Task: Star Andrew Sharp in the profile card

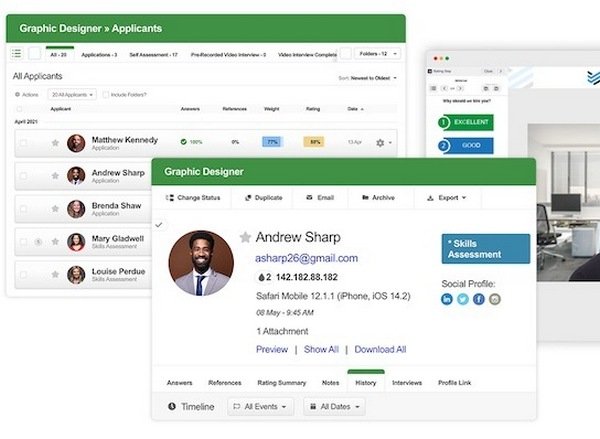Action: pos(245,237)
